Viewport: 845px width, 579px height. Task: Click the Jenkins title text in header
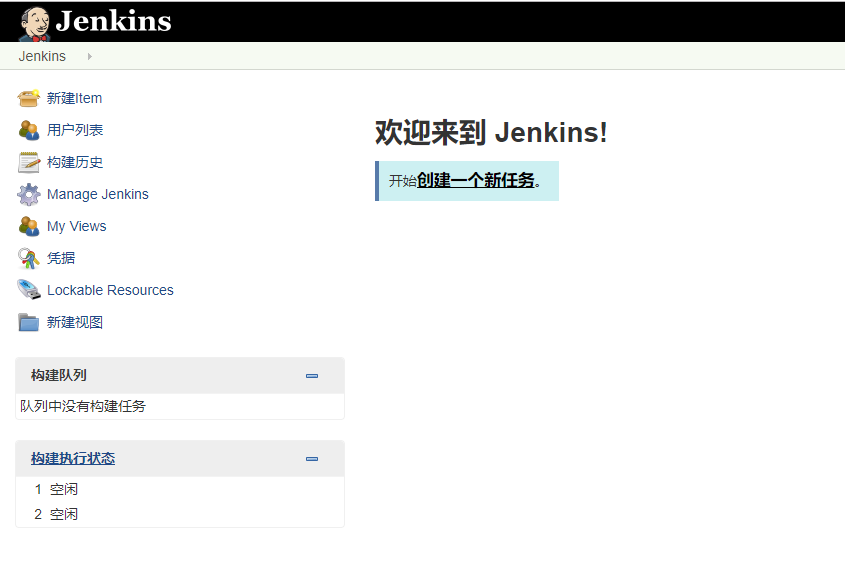tap(113, 22)
